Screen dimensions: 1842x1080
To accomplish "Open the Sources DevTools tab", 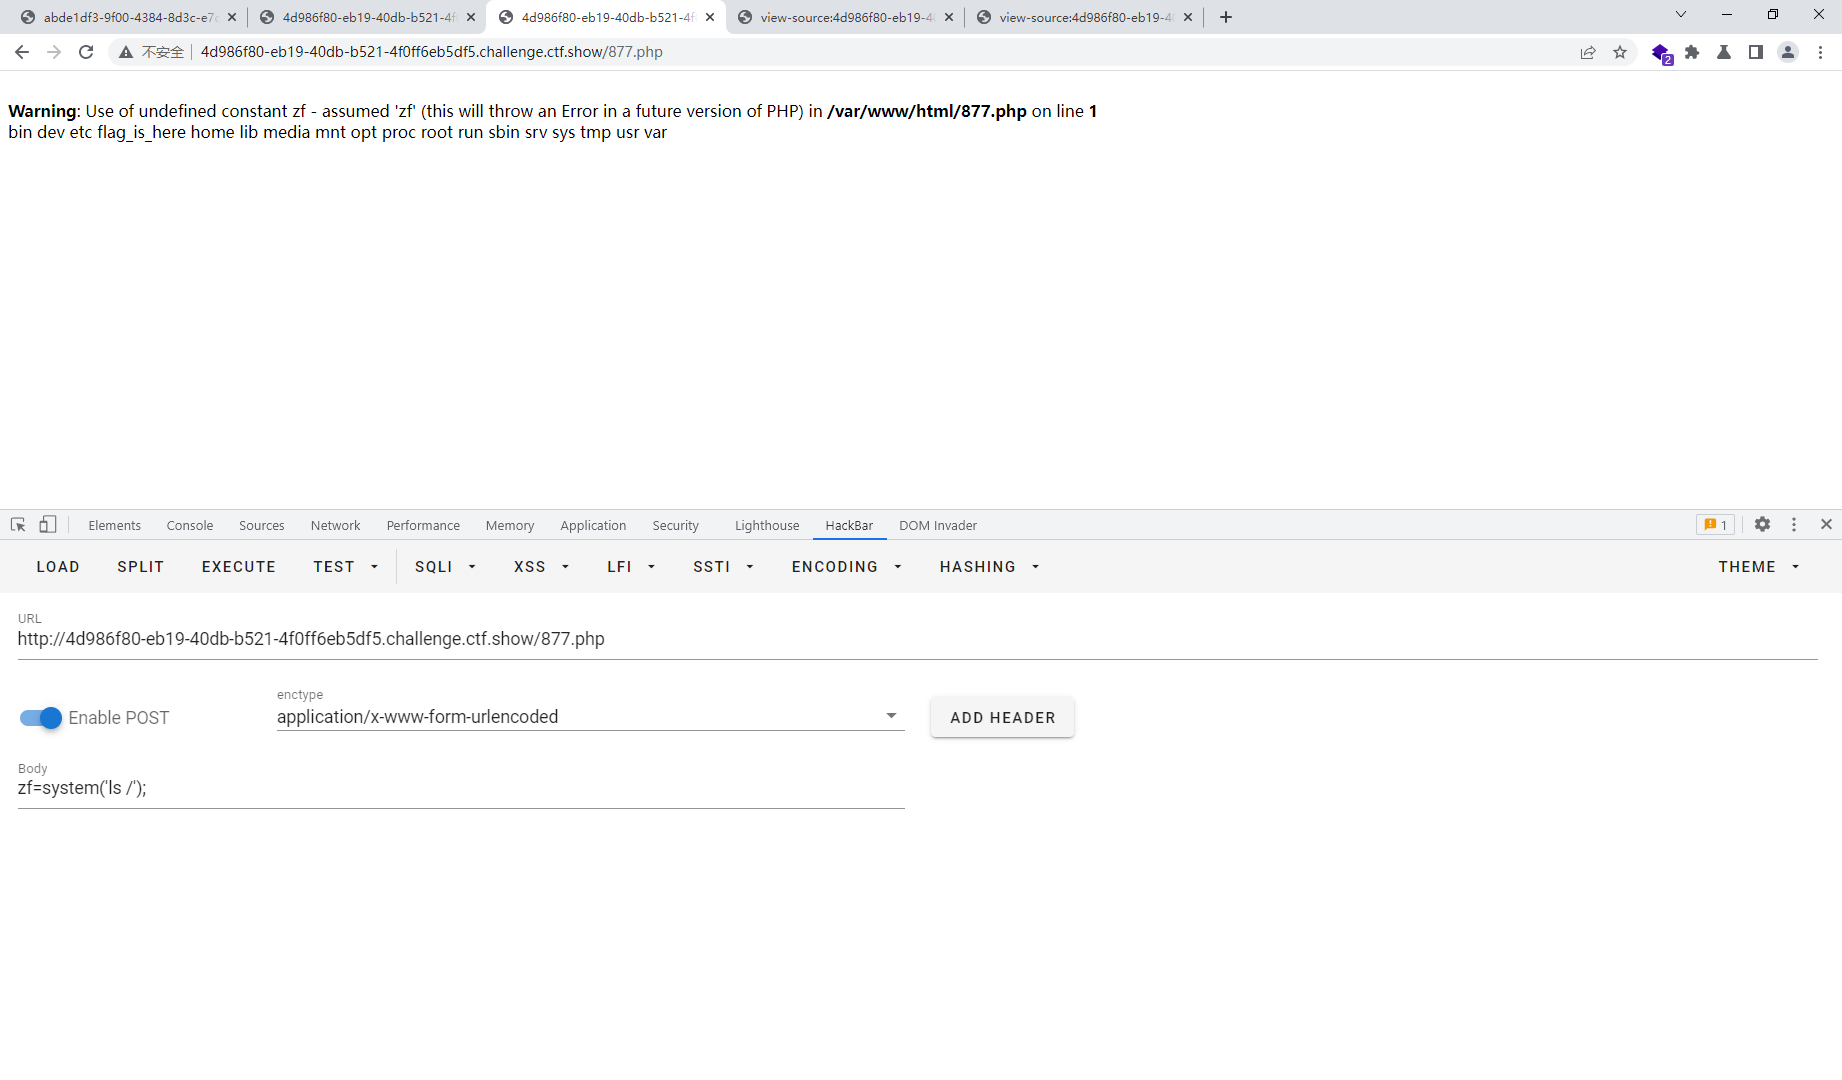I will [x=262, y=526].
